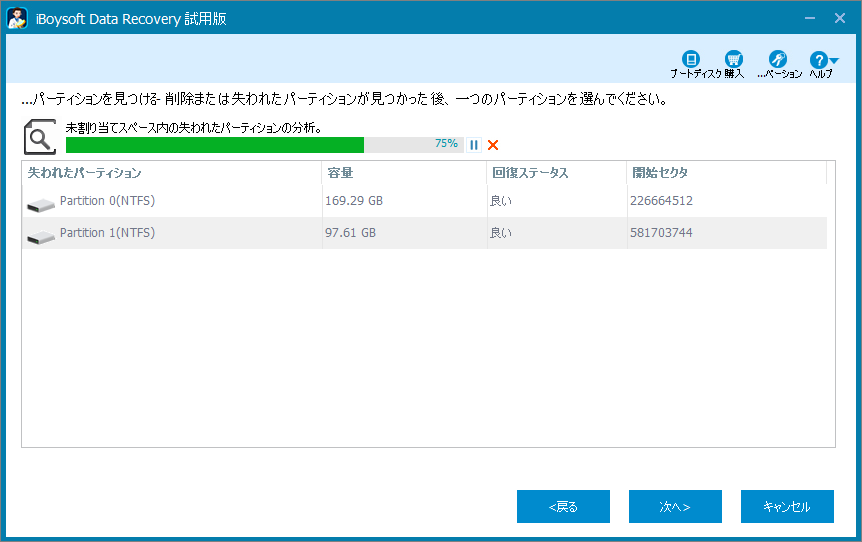Image resolution: width=862 pixels, height=542 pixels.
Task: Go back with <戻る button
Action: point(563,506)
